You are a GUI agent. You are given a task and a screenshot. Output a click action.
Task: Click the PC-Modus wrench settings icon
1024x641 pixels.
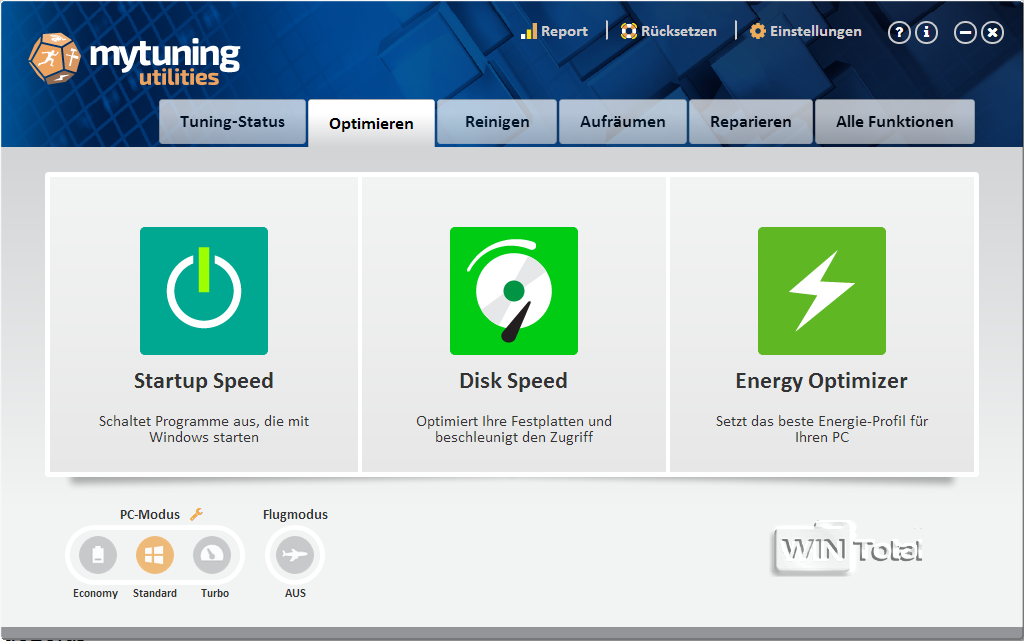pyautogui.click(x=197, y=514)
